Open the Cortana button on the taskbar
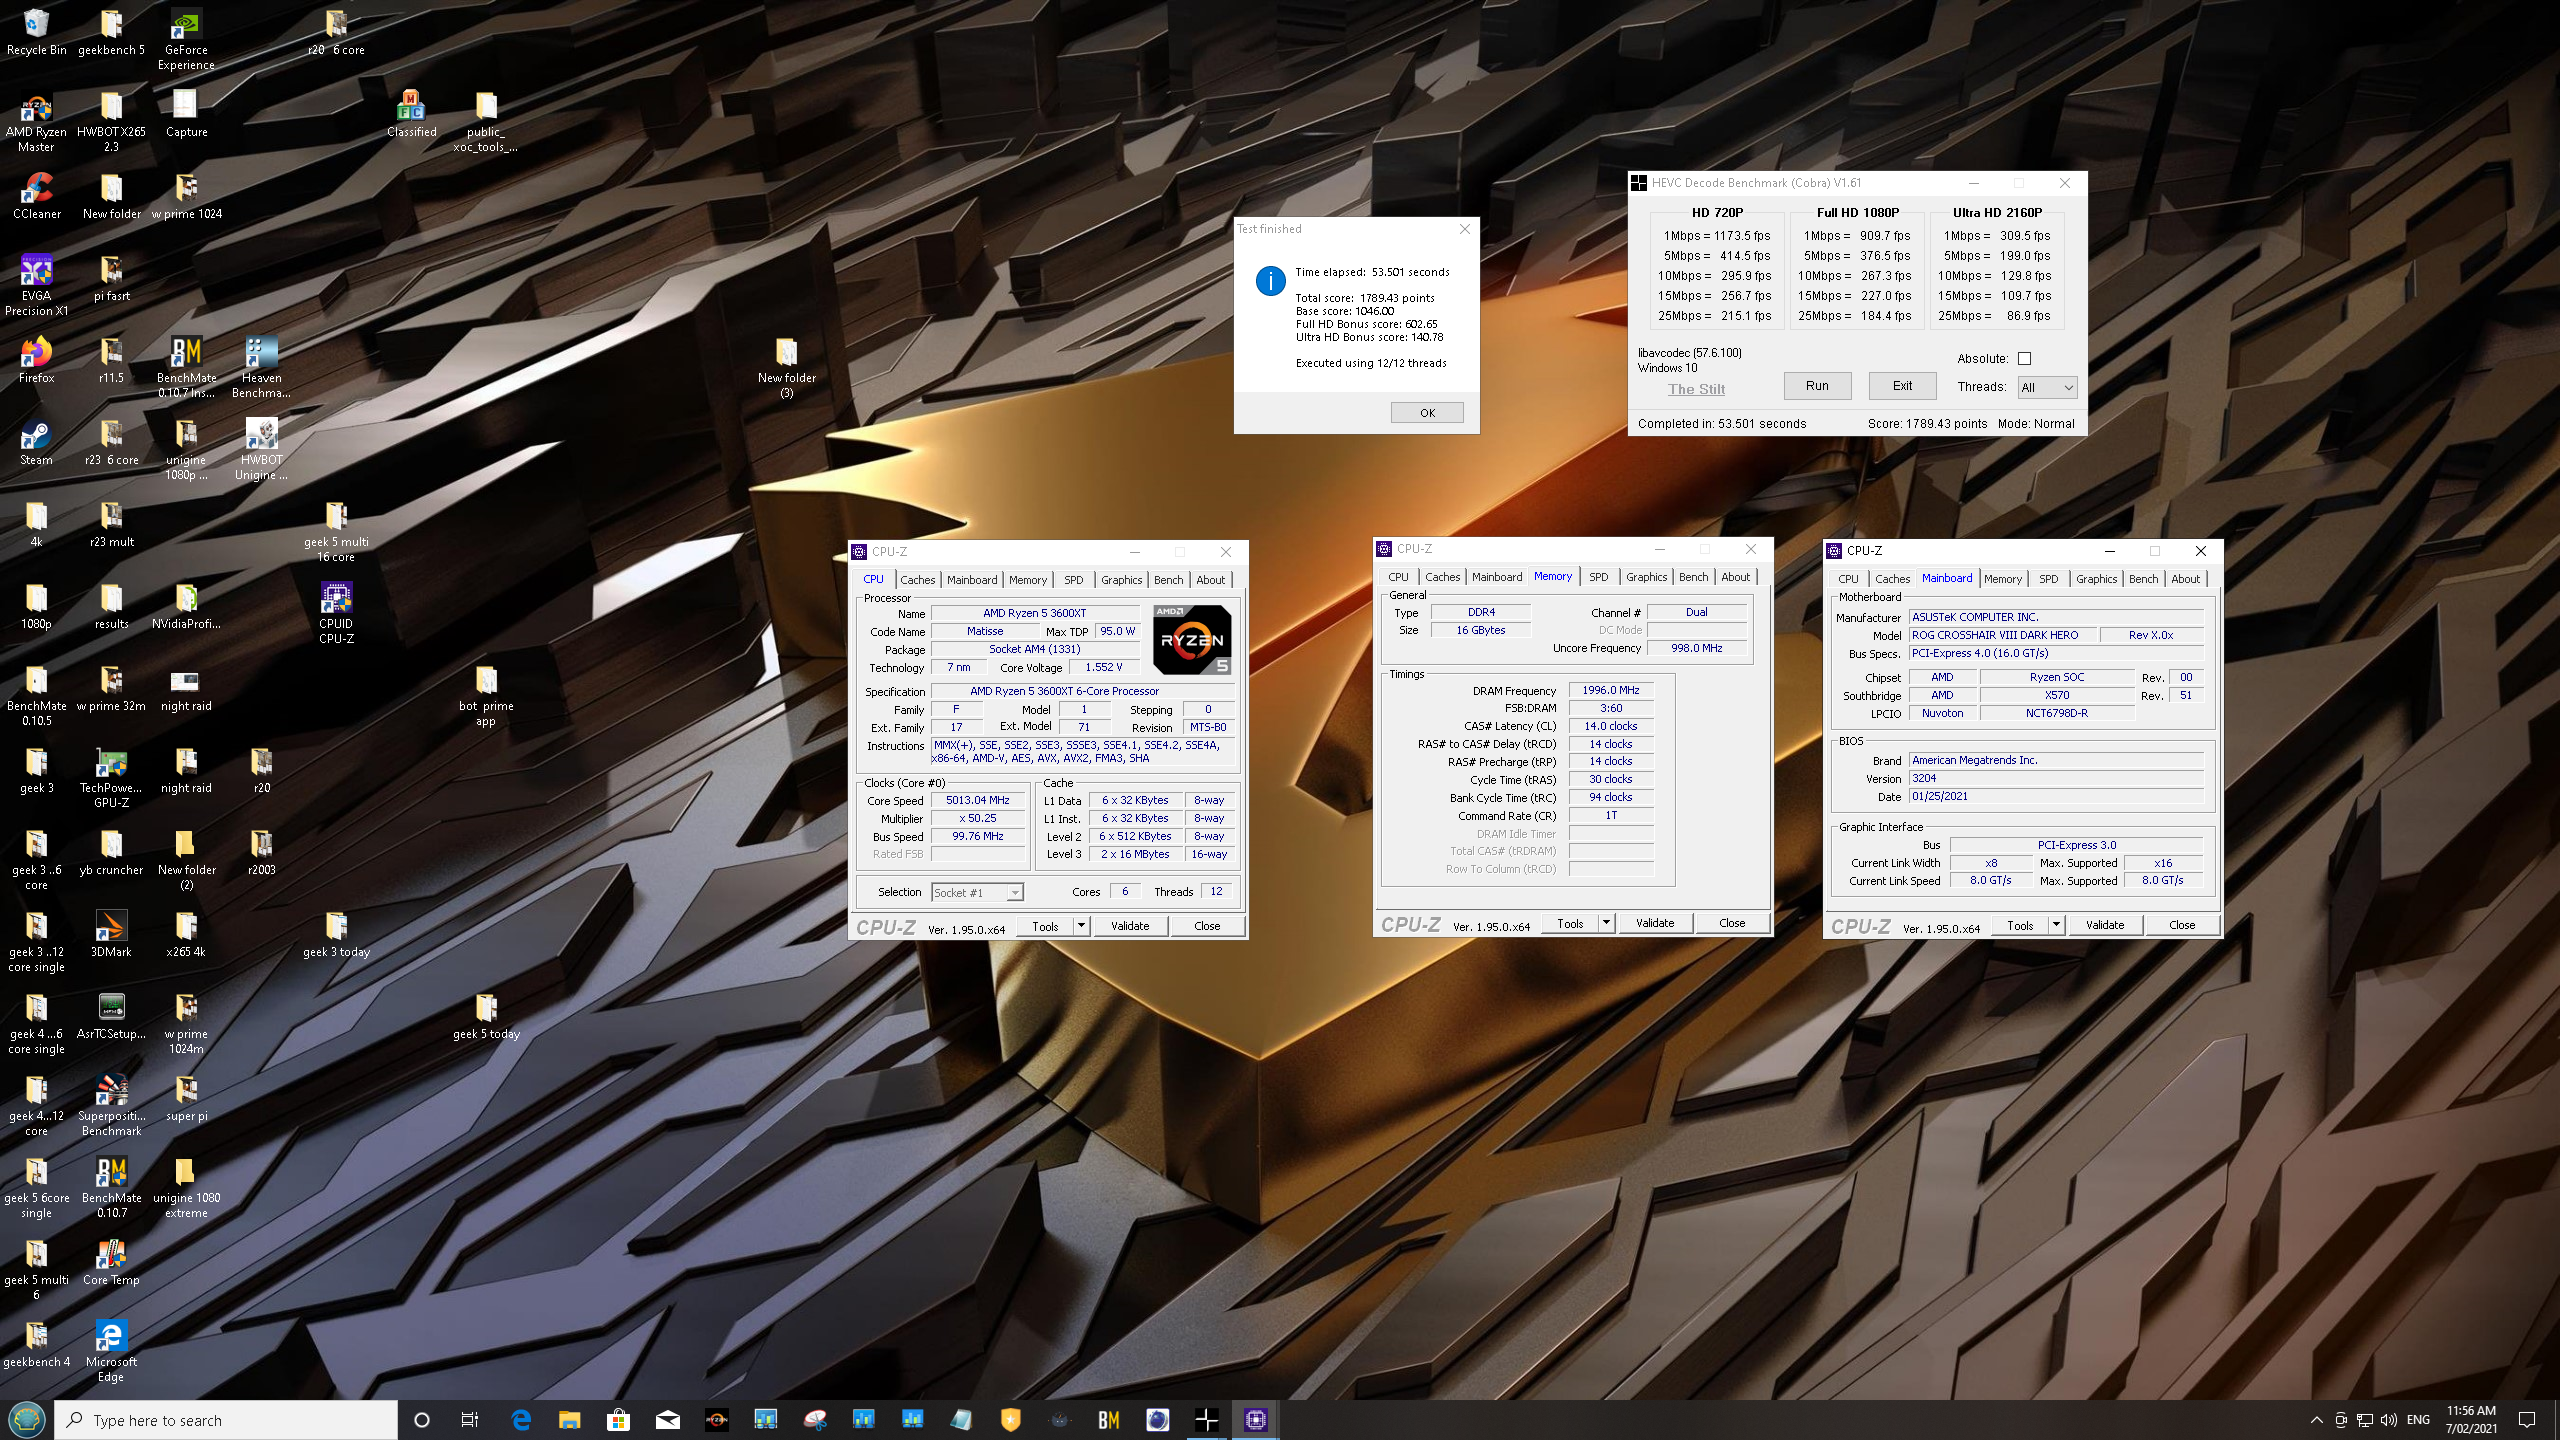 coord(421,1420)
